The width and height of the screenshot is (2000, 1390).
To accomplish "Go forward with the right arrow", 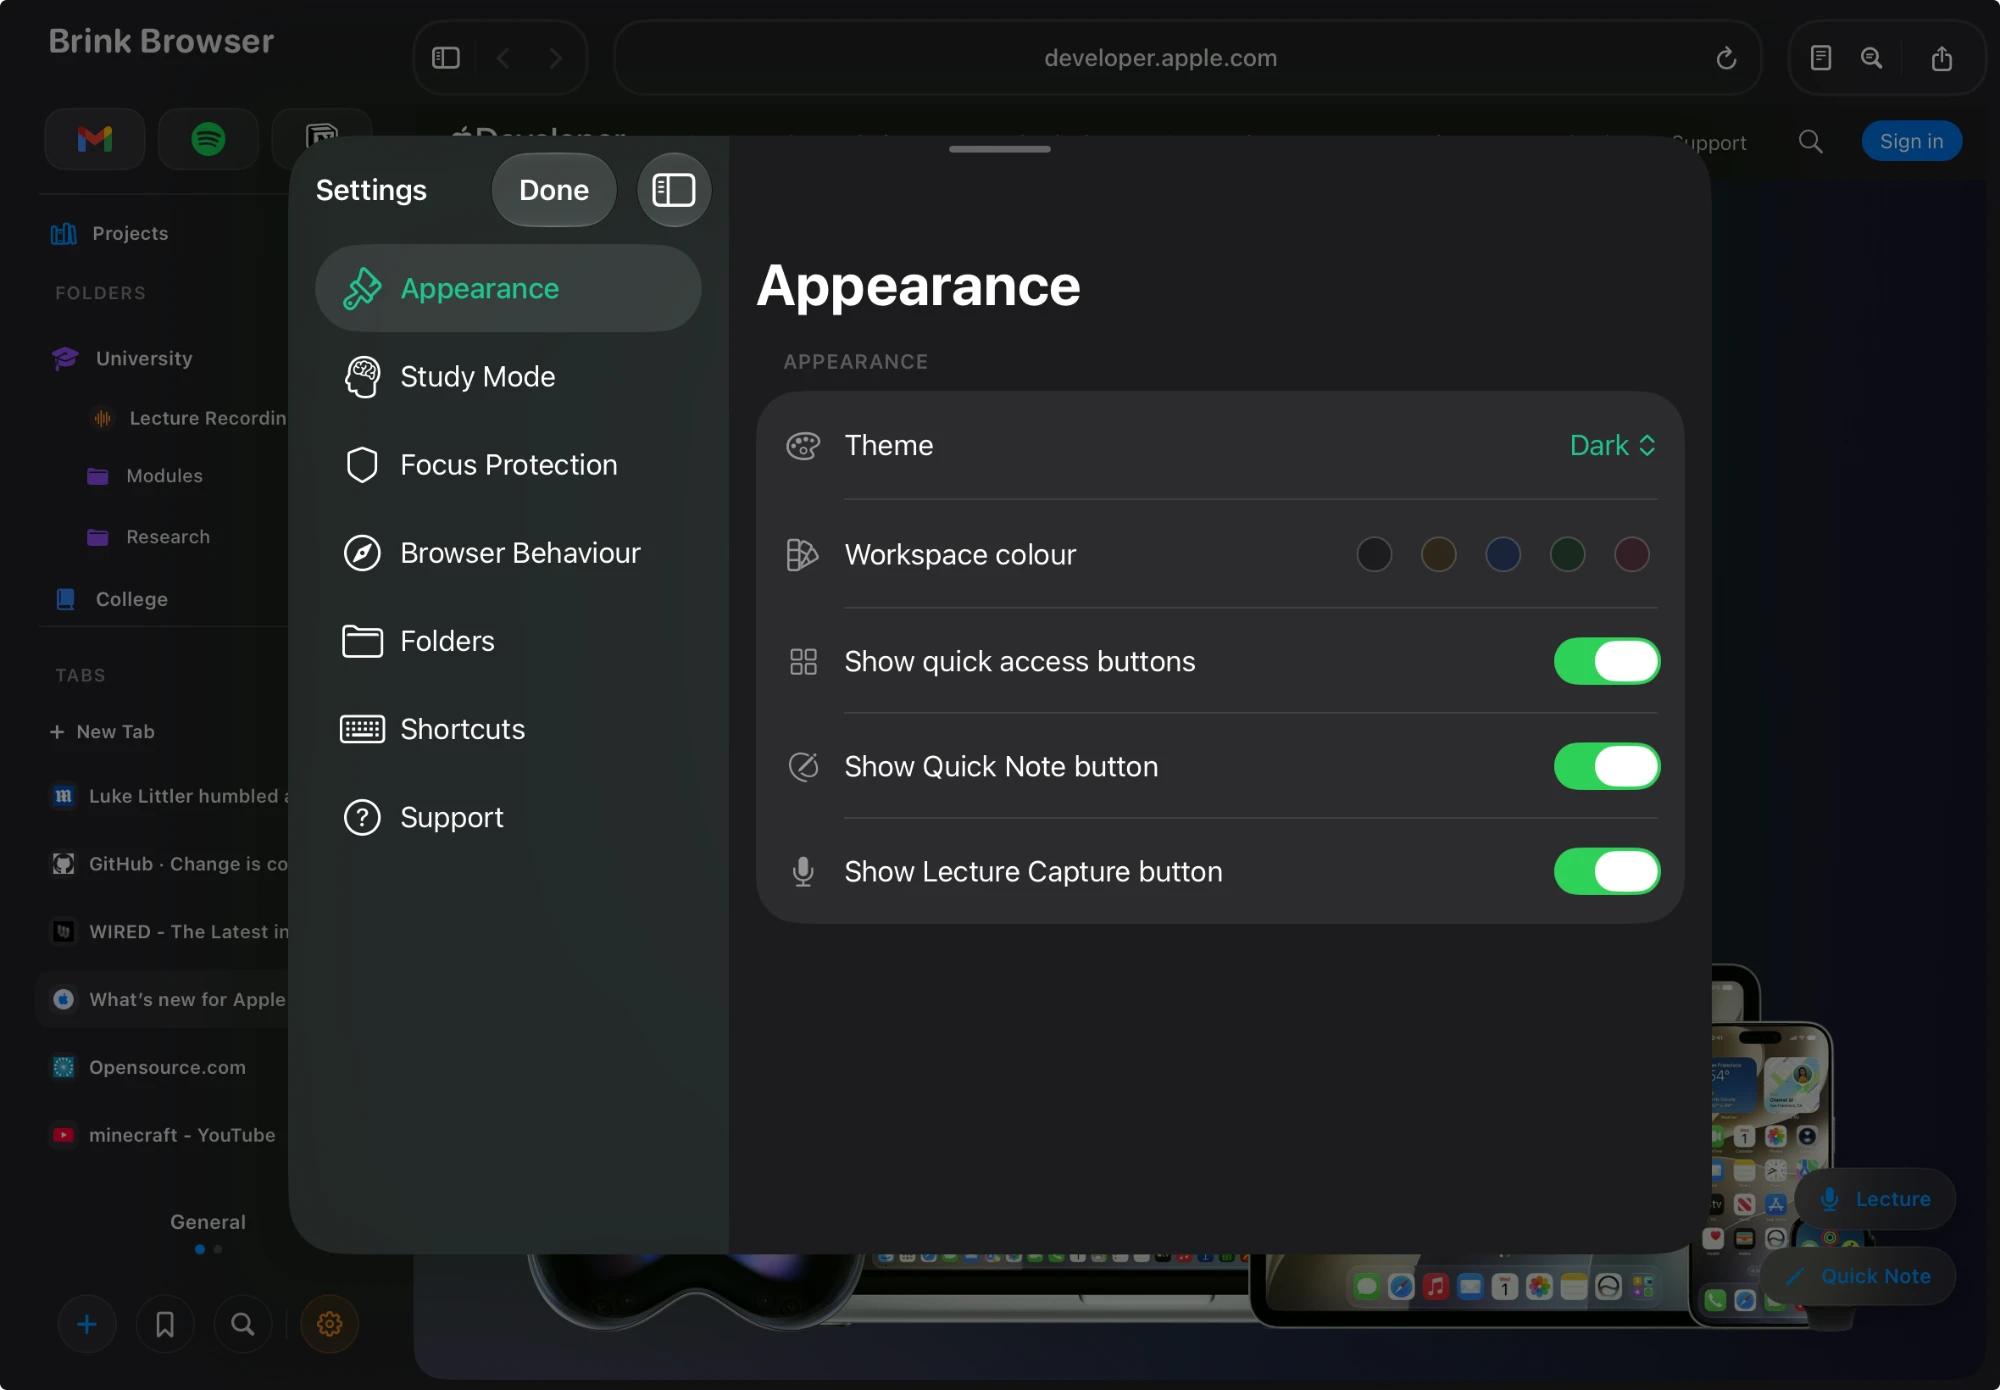I will coord(555,58).
